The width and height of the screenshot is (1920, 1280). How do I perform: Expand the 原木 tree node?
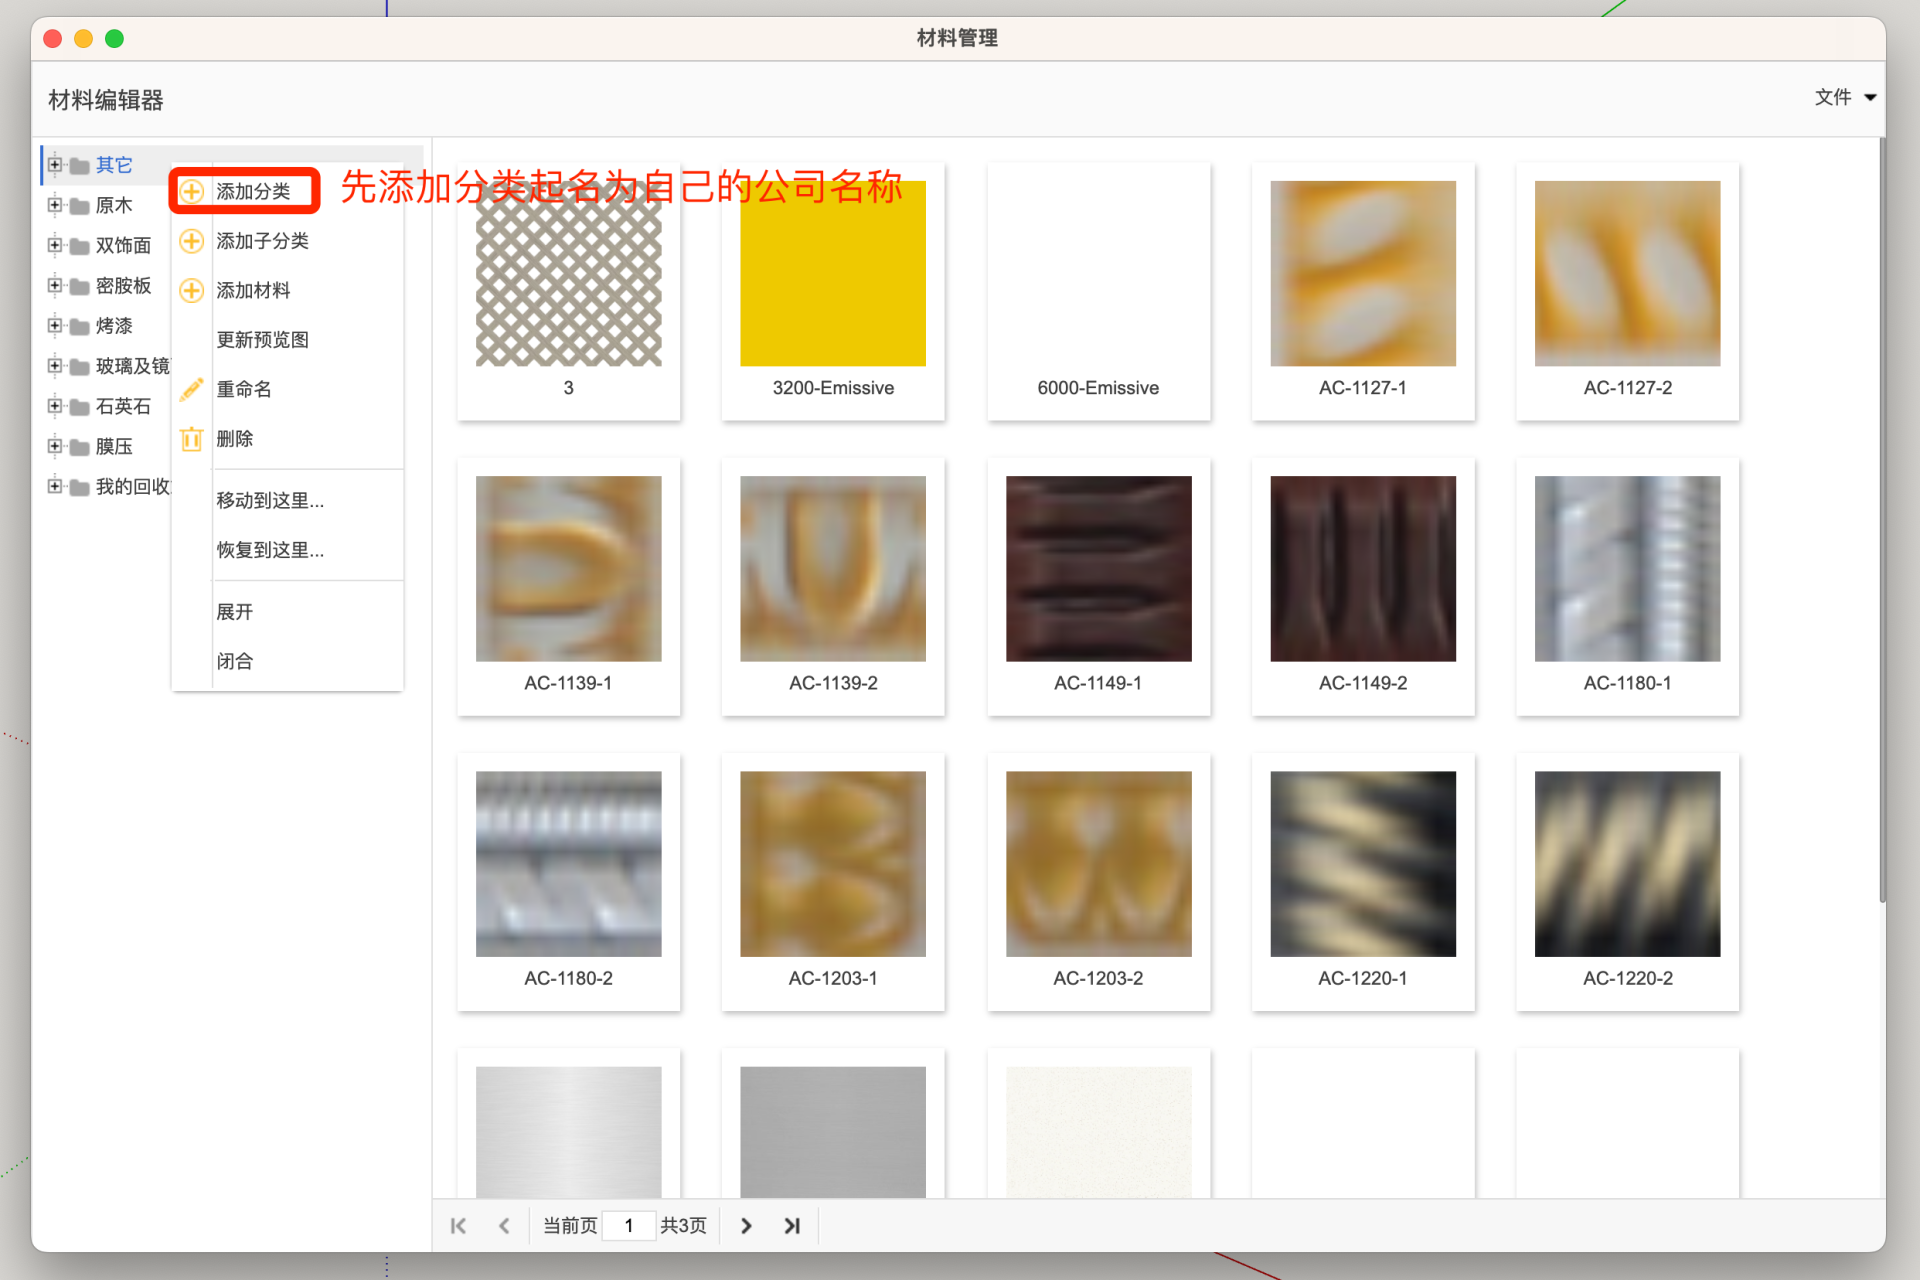point(55,205)
